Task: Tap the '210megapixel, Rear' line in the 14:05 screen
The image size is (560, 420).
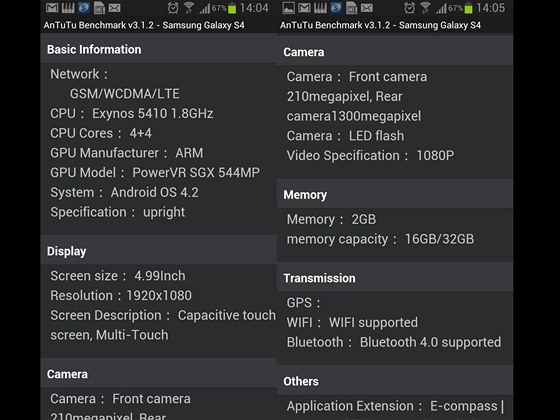Action: coord(345,96)
